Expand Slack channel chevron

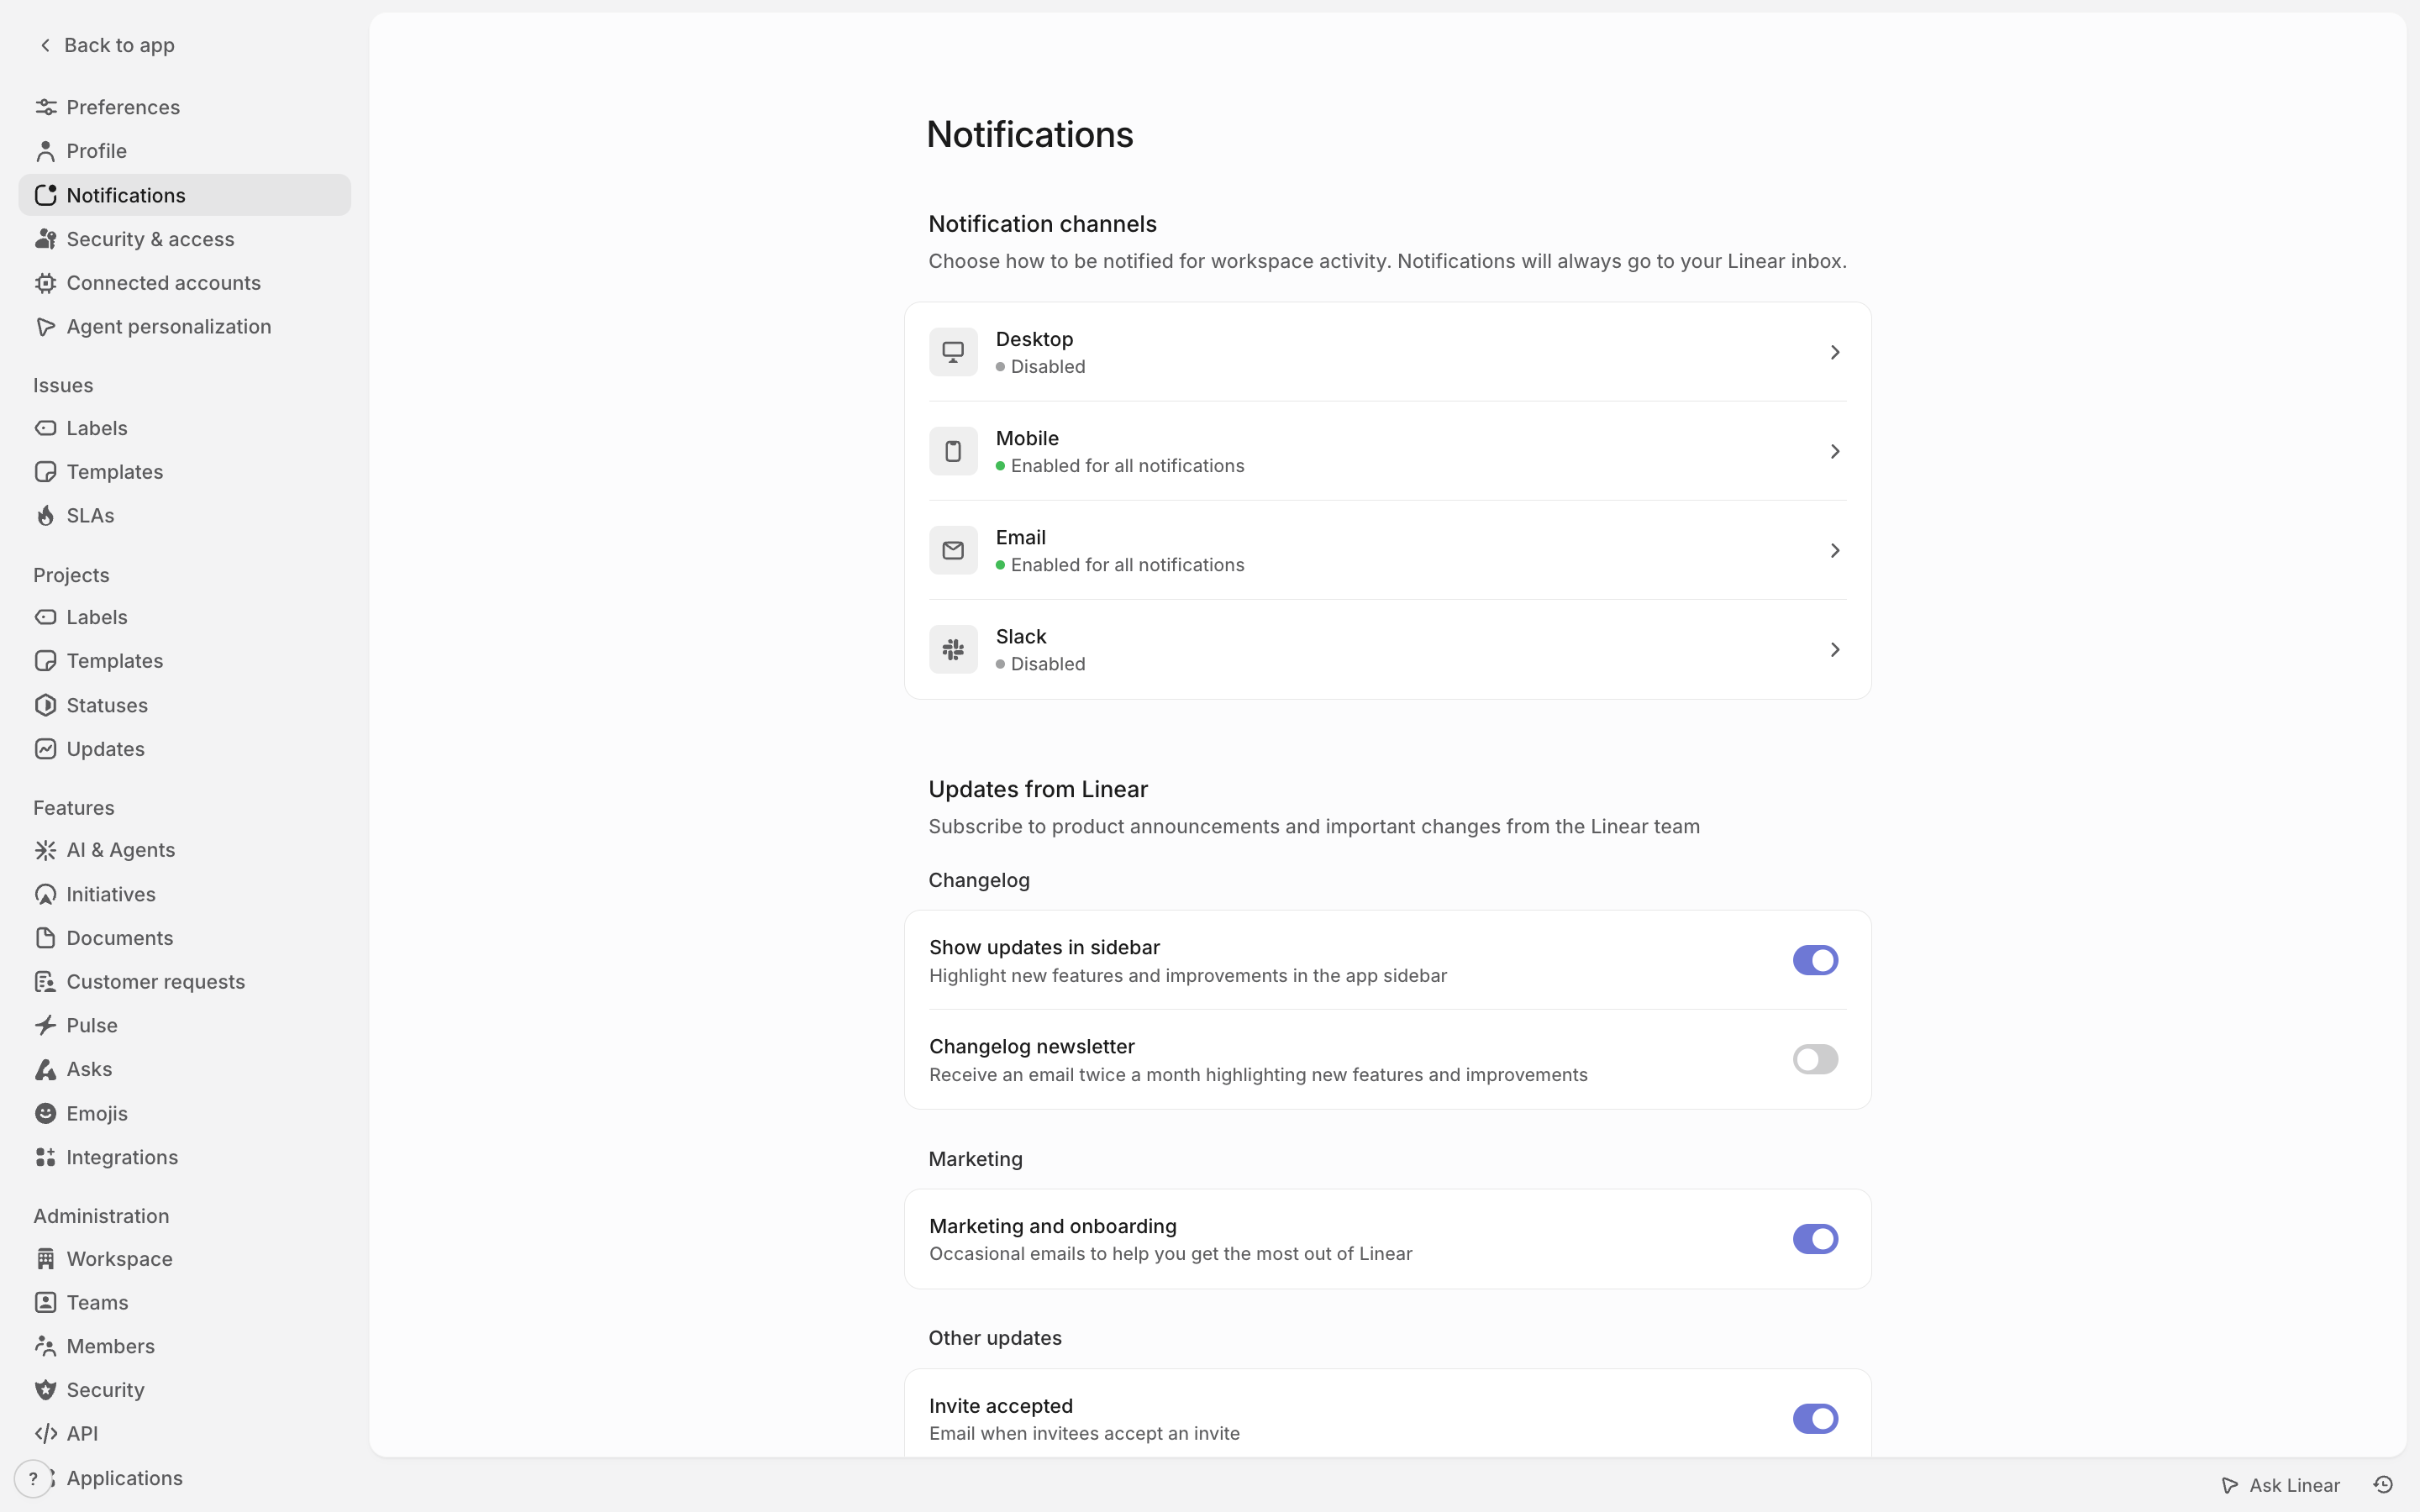click(1835, 650)
